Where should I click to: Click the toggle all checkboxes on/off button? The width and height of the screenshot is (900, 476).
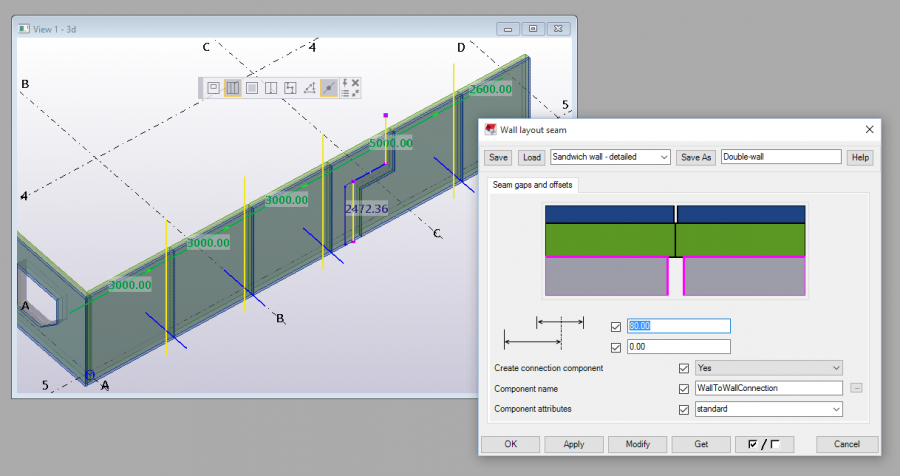(765, 444)
